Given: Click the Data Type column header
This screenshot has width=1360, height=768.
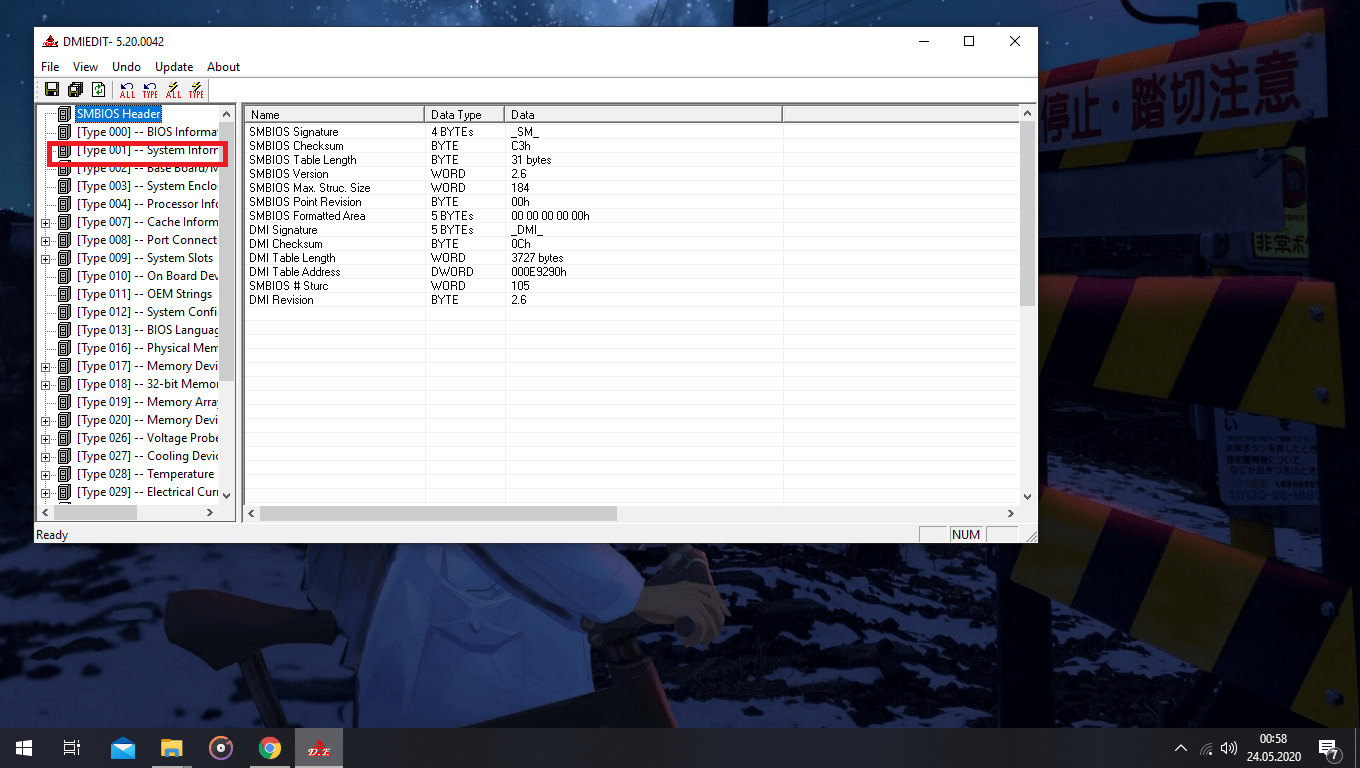Looking at the screenshot, I should 465,115.
